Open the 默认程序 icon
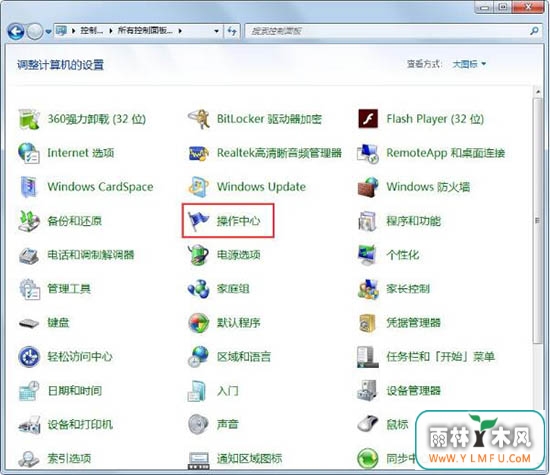Image resolution: width=550 pixels, height=475 pixels. [x=199, y=323]
